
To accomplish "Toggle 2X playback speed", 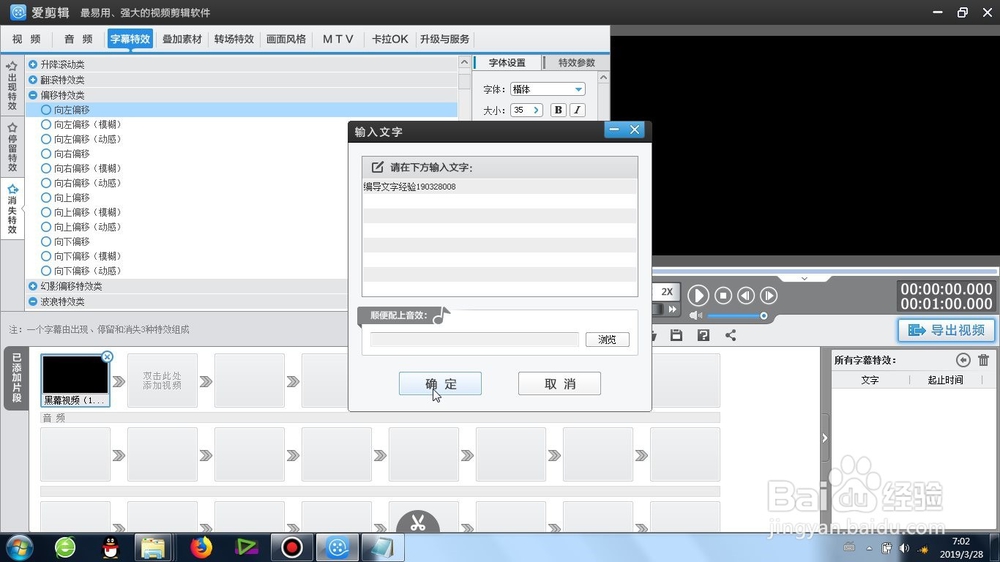I will 666,292.
